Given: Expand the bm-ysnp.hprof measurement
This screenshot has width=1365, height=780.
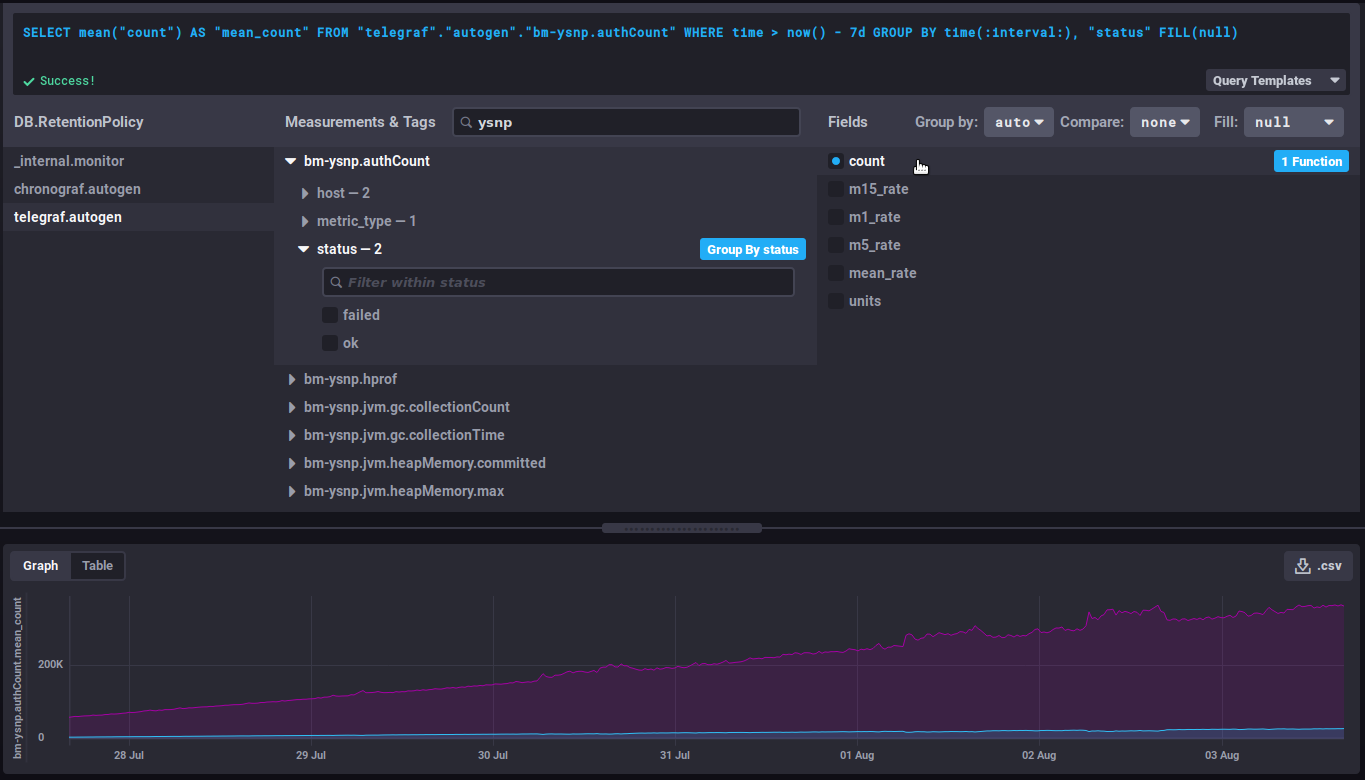Looking at the screenshot, I should tap(292, 379).
